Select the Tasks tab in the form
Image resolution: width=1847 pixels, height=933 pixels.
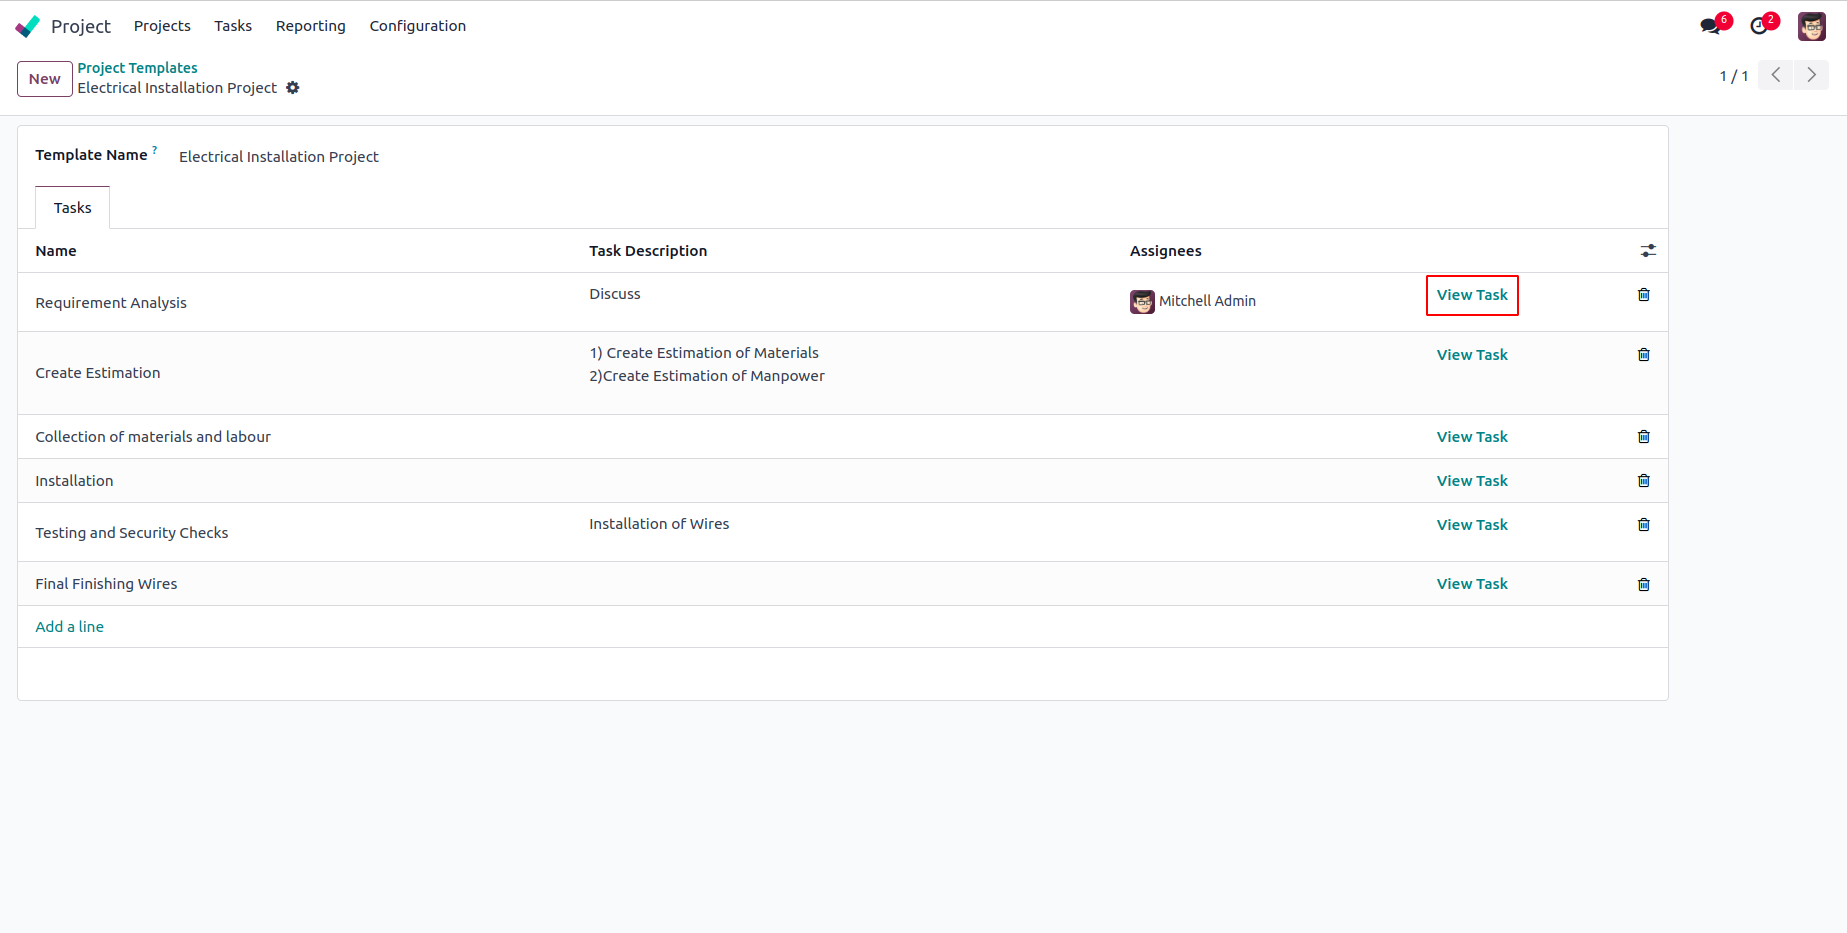point(72,208)
